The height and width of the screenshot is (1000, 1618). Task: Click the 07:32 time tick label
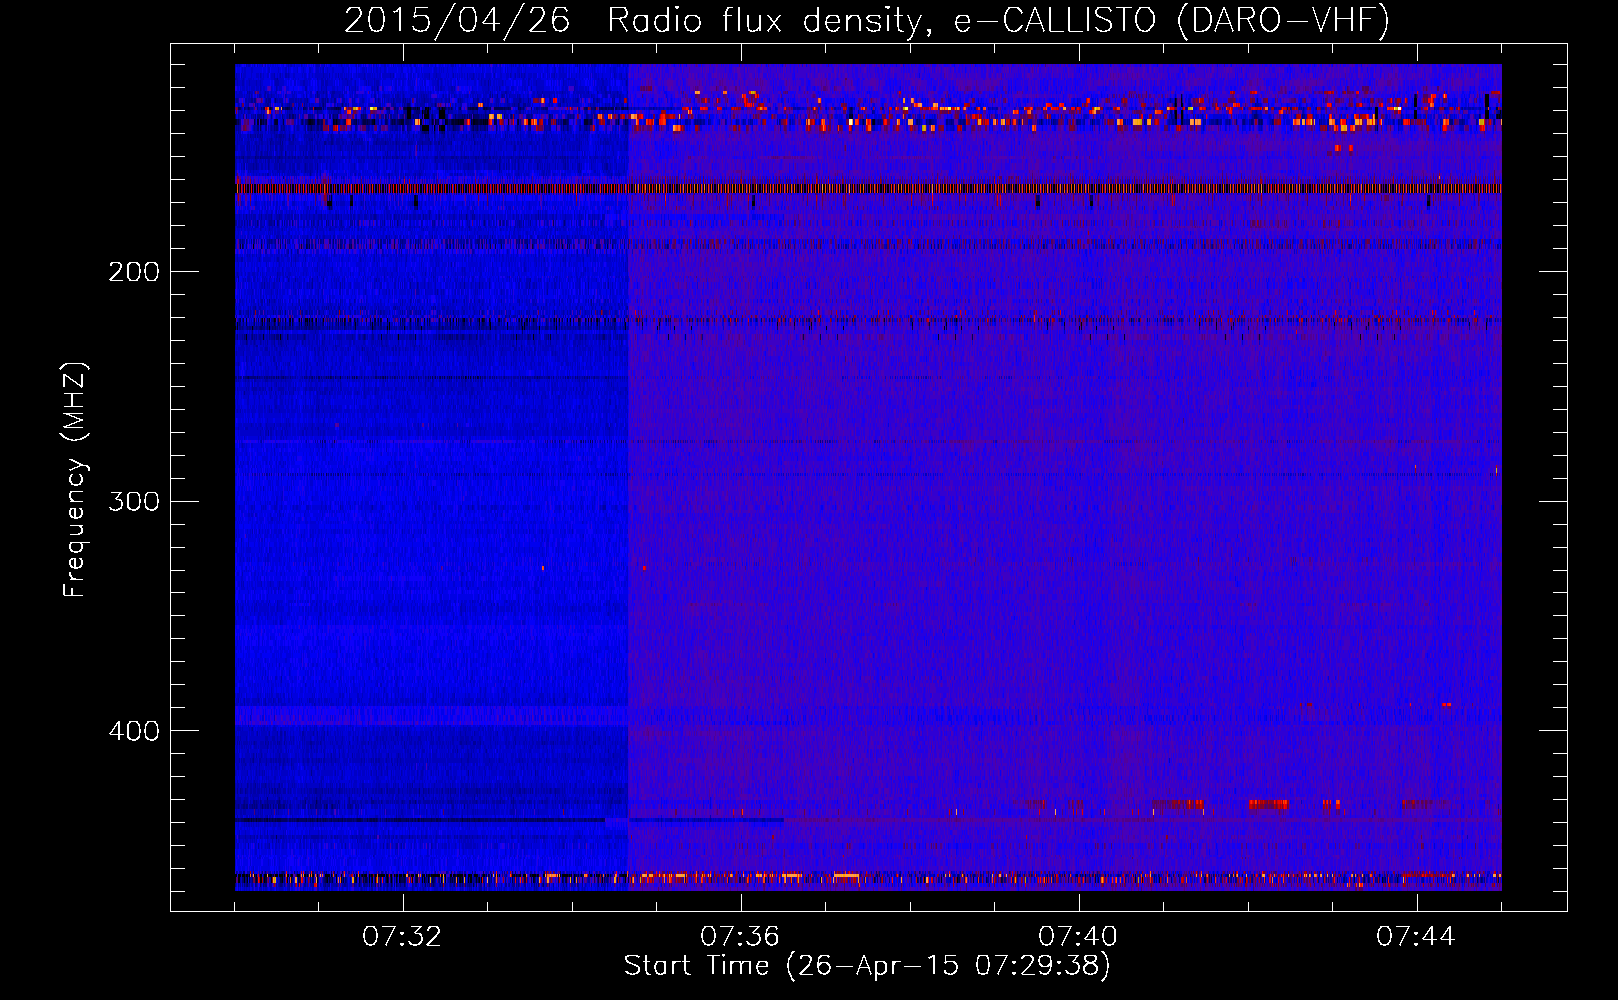pos(402,936)
